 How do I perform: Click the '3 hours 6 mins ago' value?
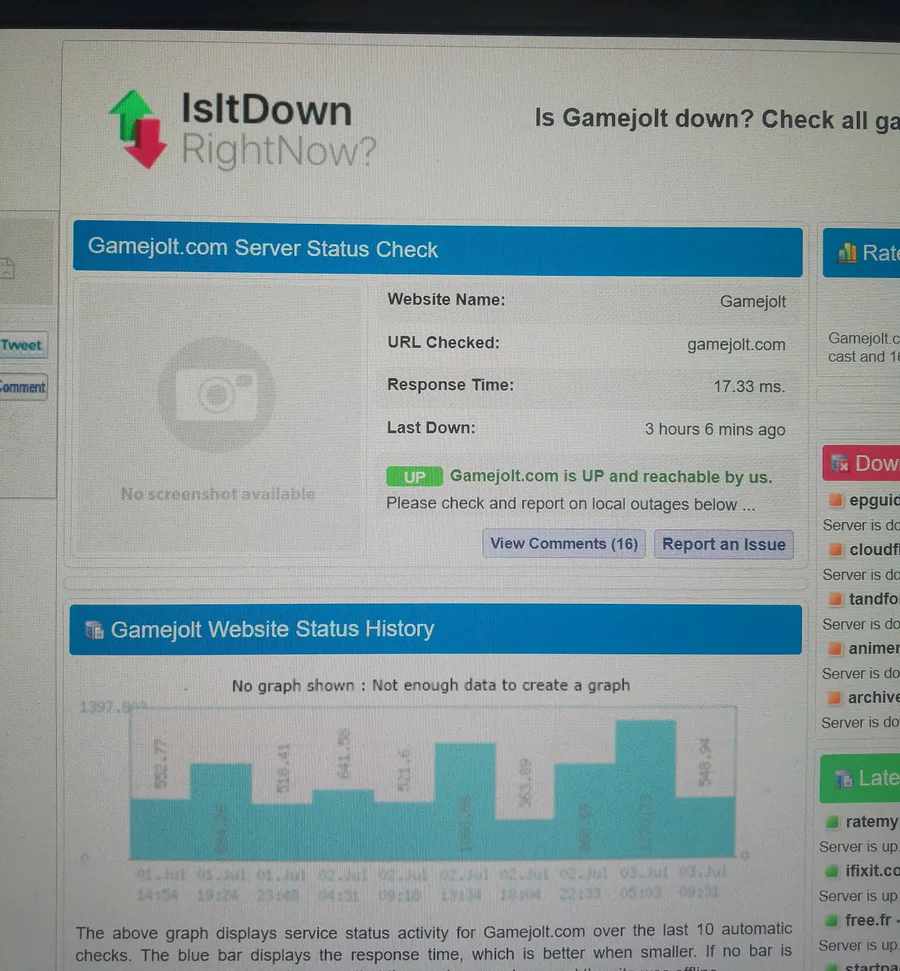coord(715,430)
